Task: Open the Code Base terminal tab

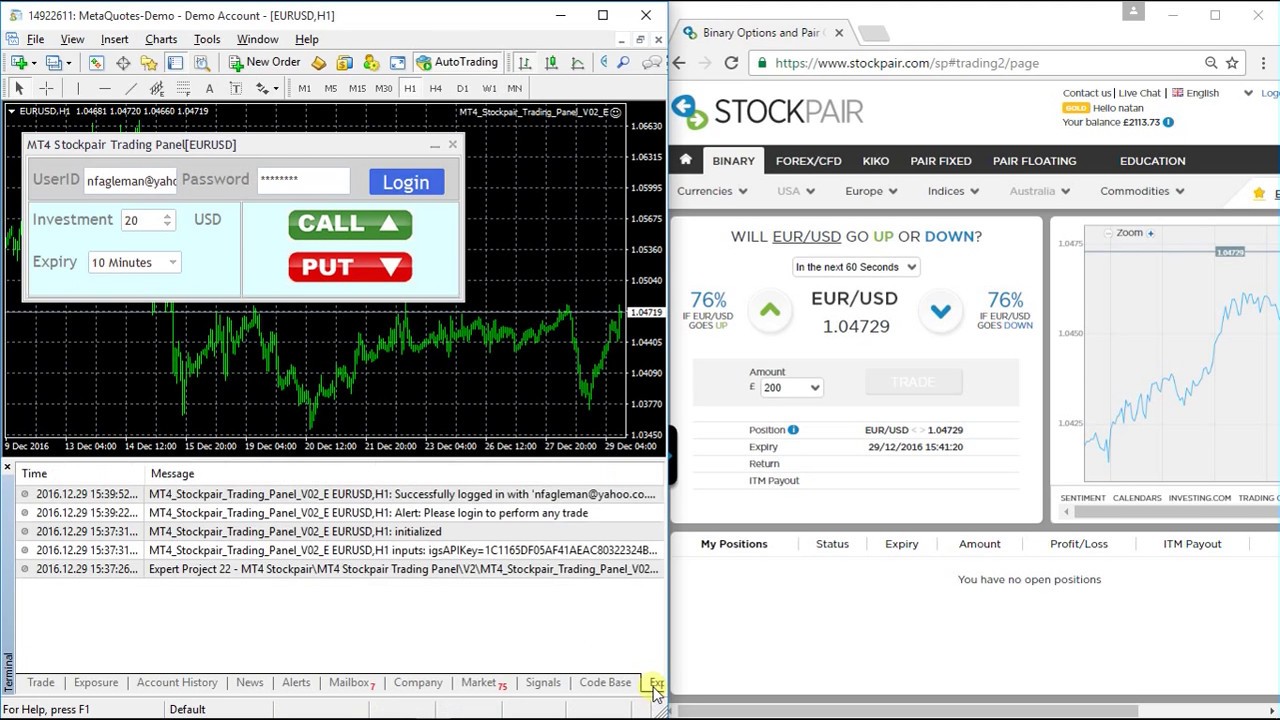Action: click(x=605, y=683)
